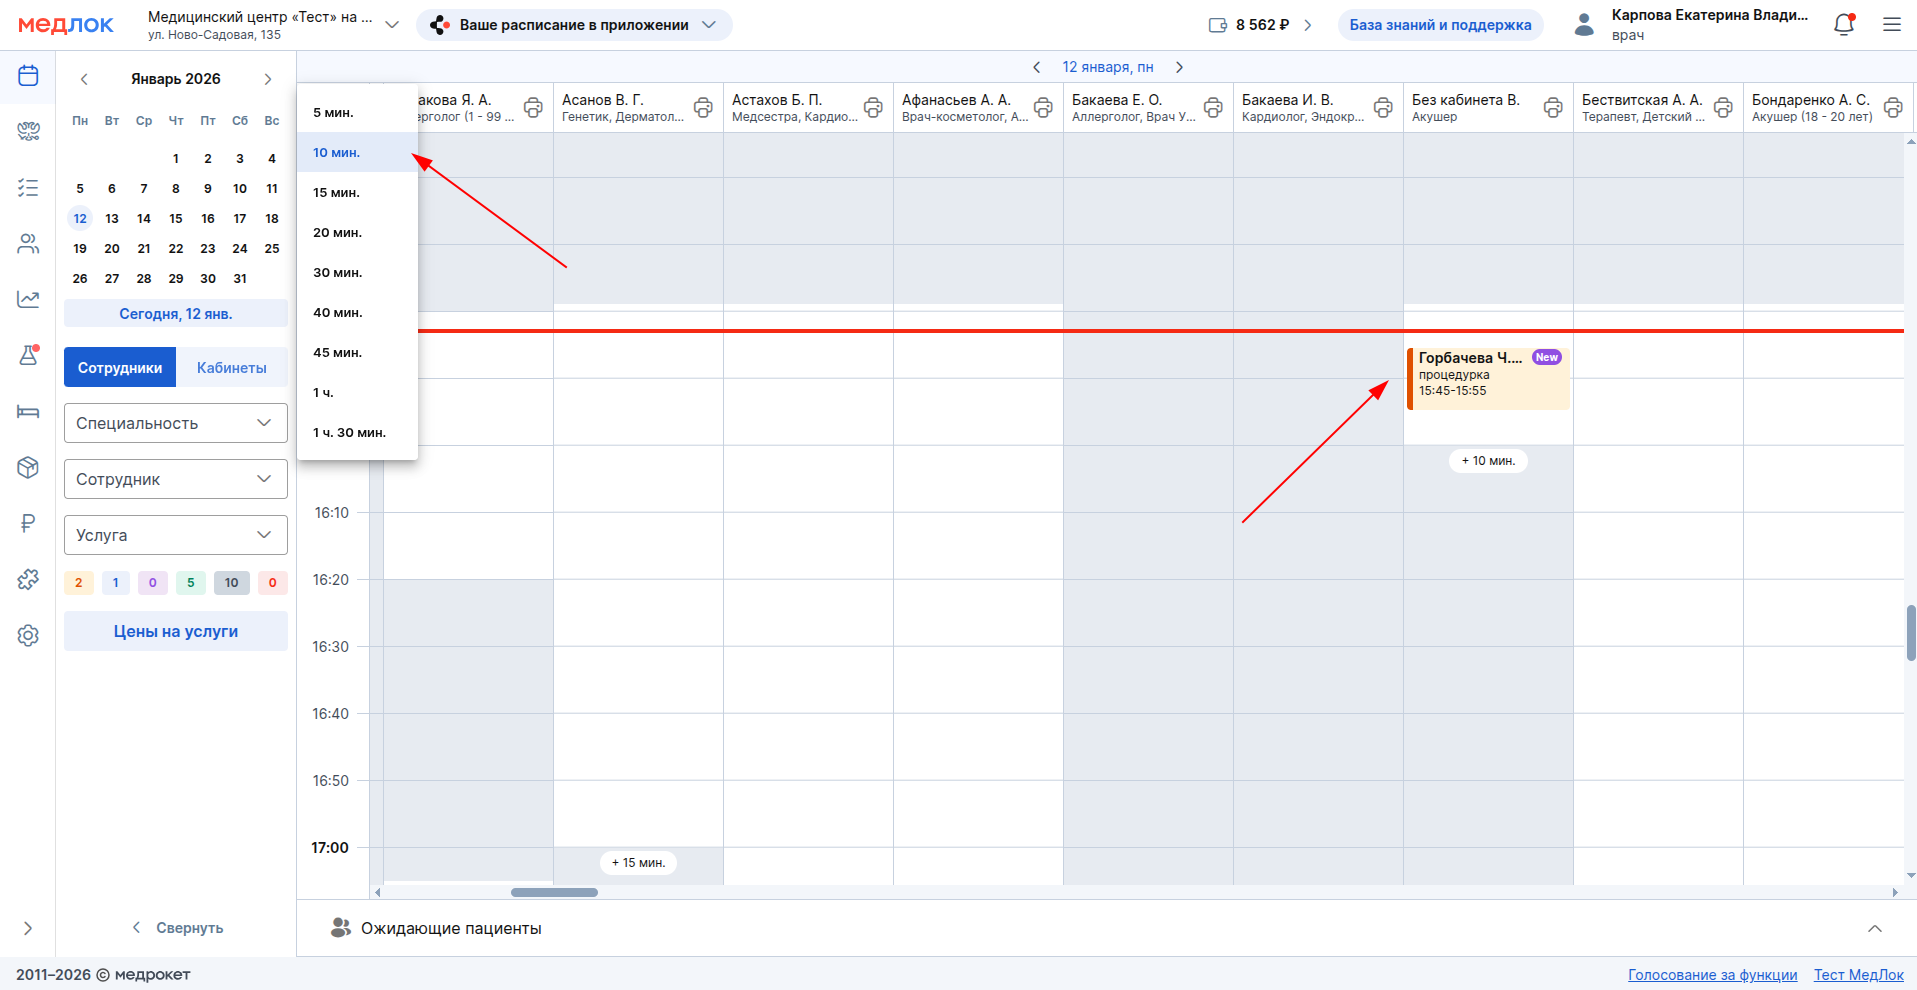
Task: Print schedule for Асанов В. Г.
Action: click(703, 107)
